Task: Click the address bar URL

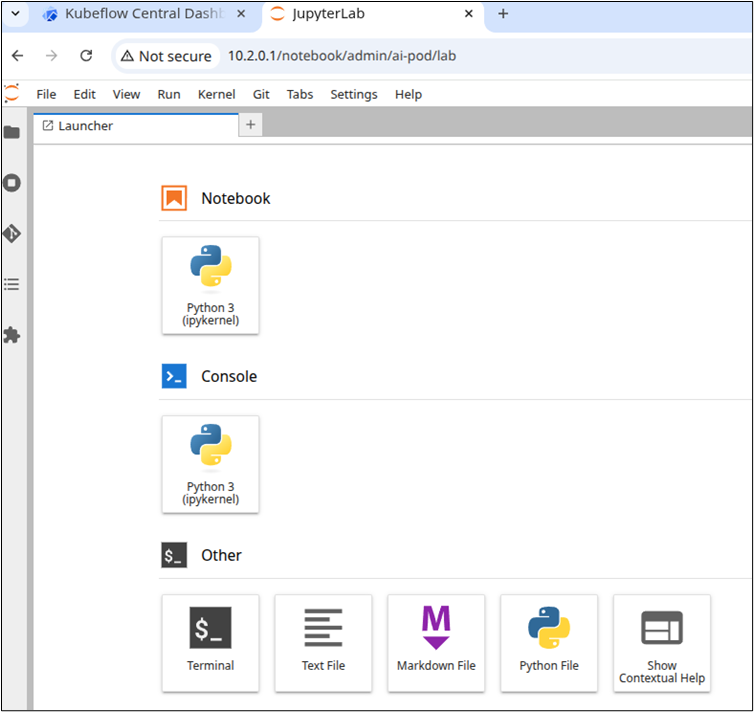Action: [x=342, y=56]
